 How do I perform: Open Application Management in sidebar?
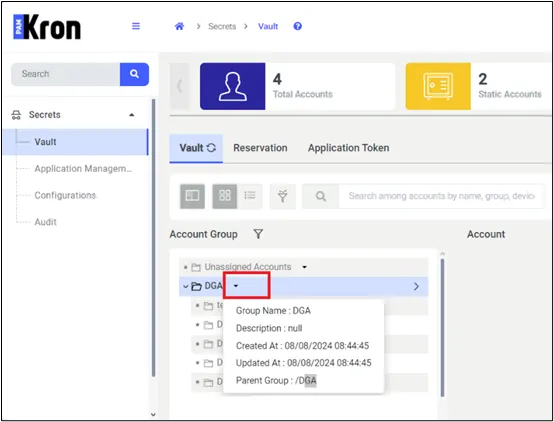pyautogui.click(x=83, y=169)
